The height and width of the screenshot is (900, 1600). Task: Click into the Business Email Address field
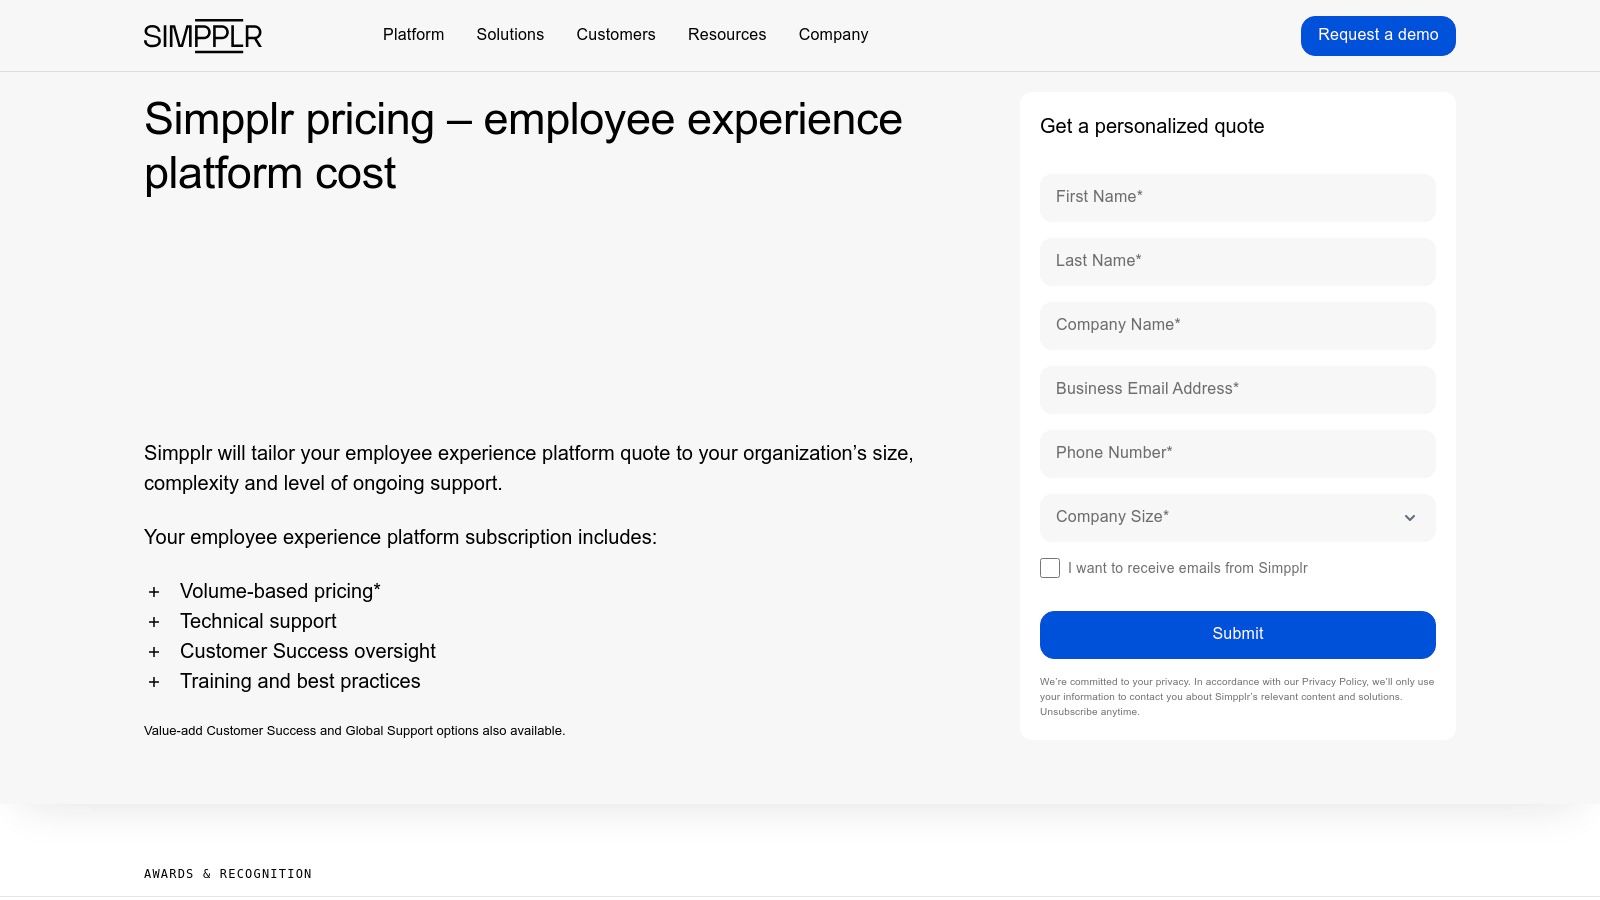[1238, 390]
